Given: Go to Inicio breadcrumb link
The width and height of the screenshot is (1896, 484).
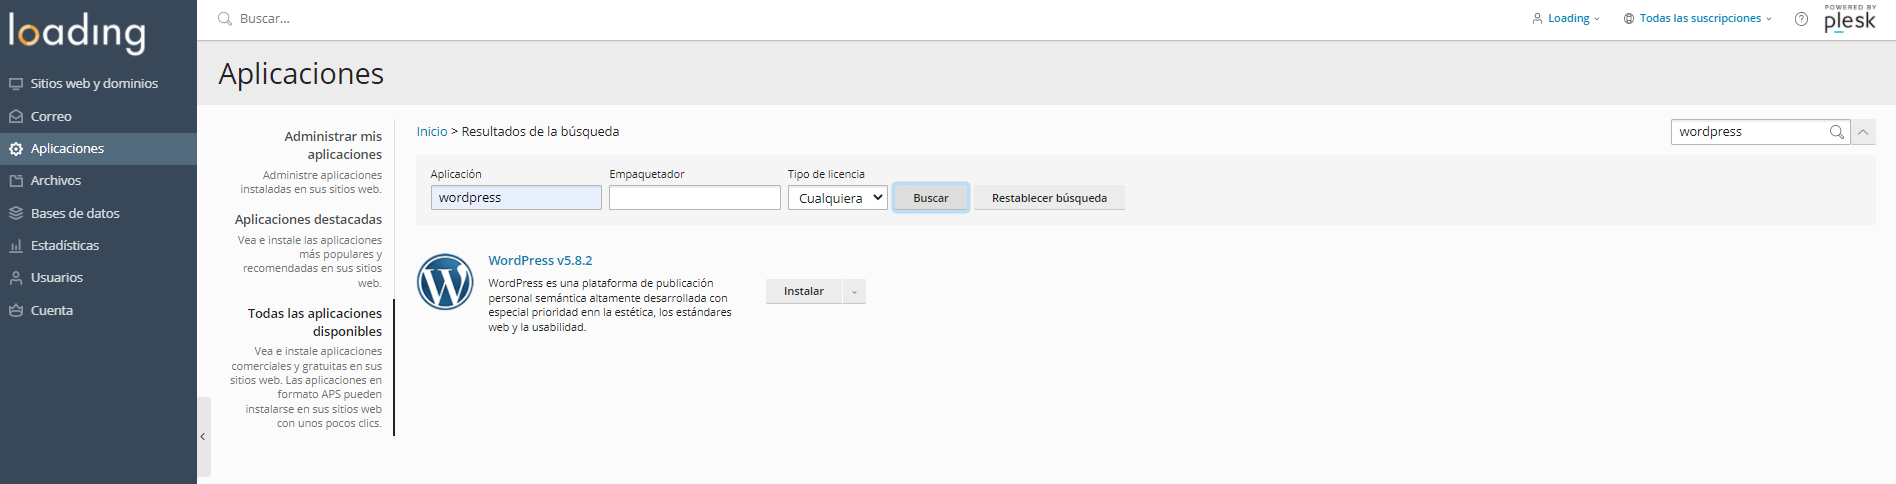Looking at the screenshot, I should (432, 132).
